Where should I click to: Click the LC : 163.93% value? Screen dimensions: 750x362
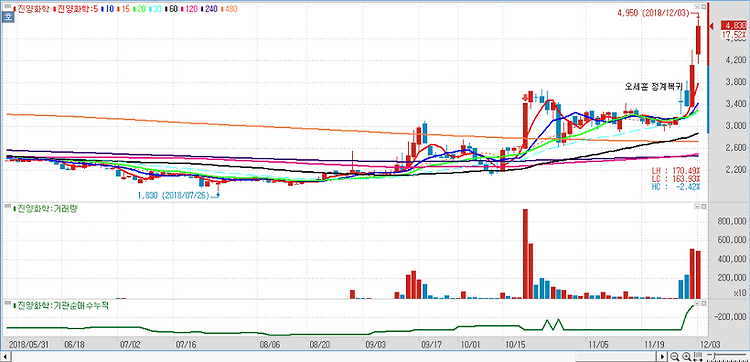click(x=676, y=179)
